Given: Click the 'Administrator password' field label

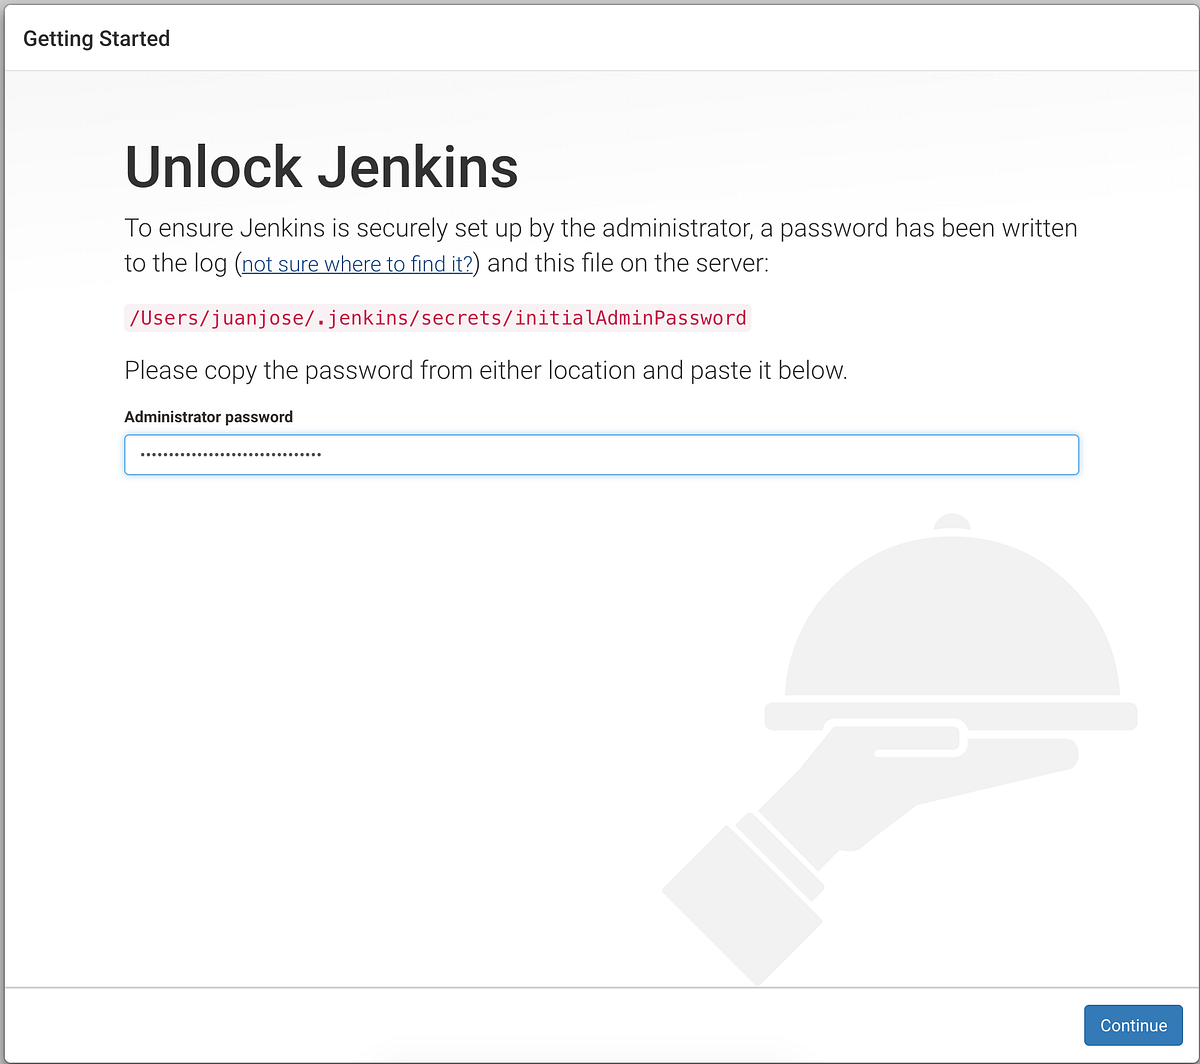Looking at the screenshot, I should tap(208, 417).
